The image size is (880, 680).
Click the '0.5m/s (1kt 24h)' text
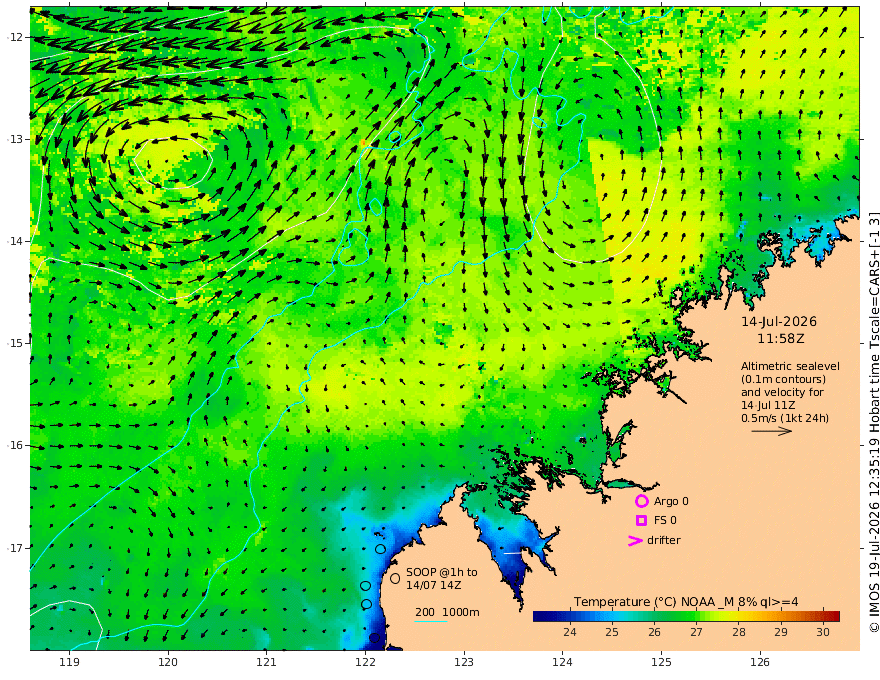785,418
